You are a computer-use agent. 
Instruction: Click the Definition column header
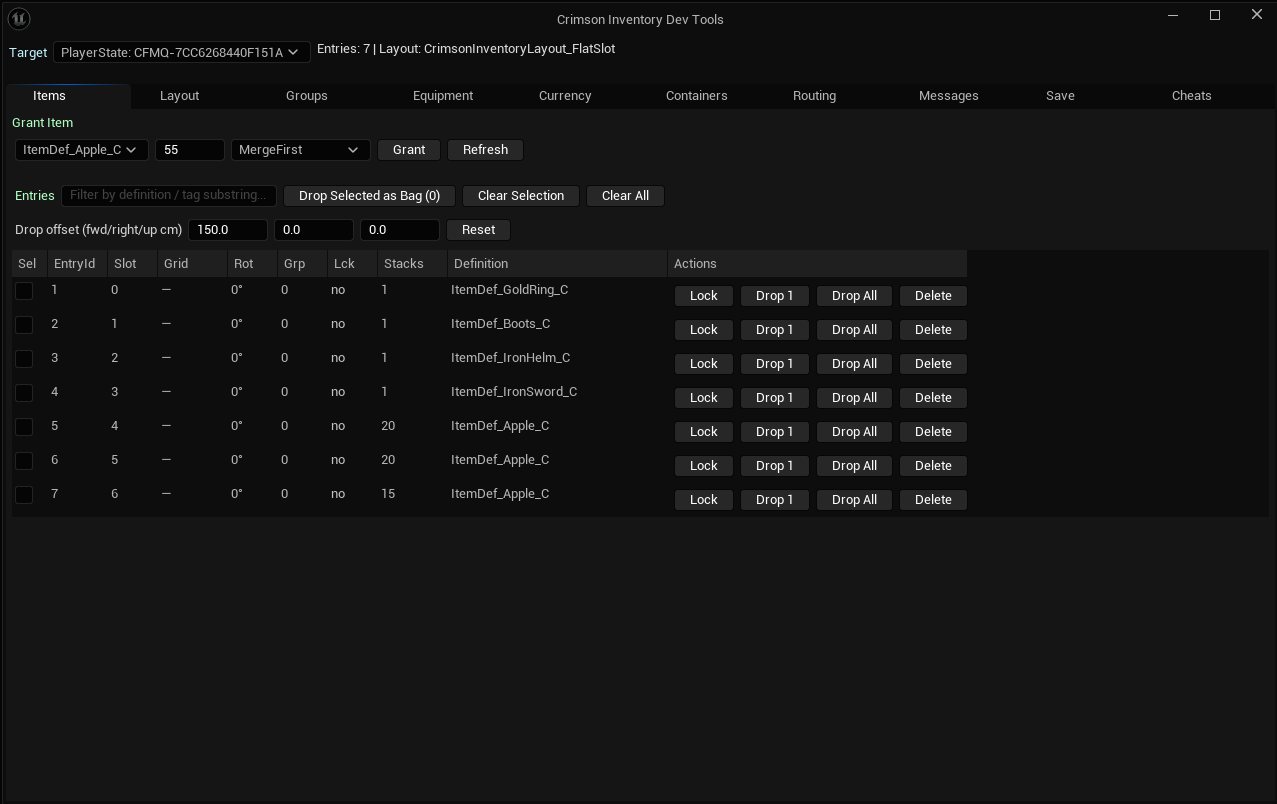pos(557,264)
